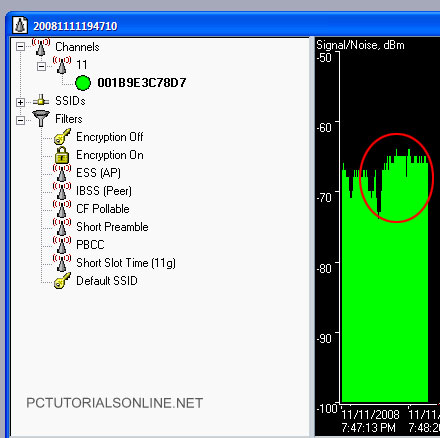Image resolution: width=440 pixels, height=438 pixels.
Task: Select Short Slot Time (11g) filter
Action: click(x=126, y=263)
